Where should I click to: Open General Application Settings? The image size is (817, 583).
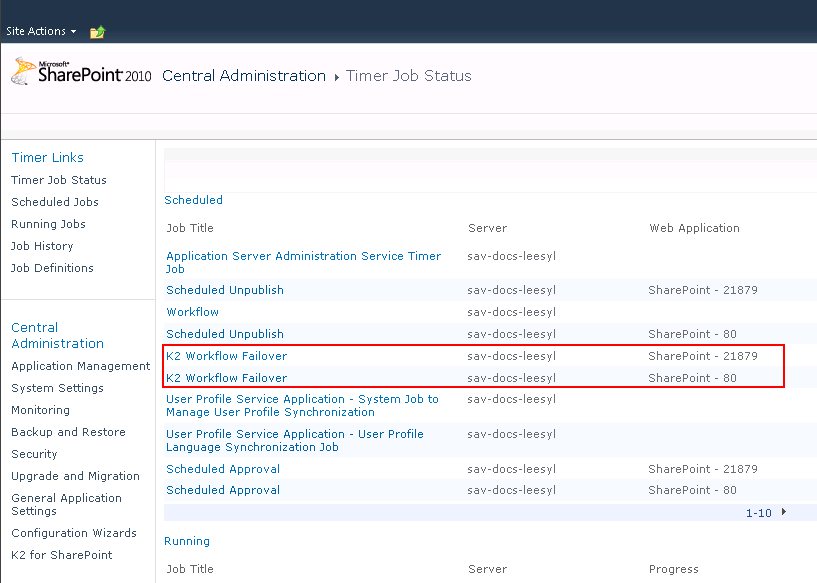pyautogui.click(x=66, y=504)
